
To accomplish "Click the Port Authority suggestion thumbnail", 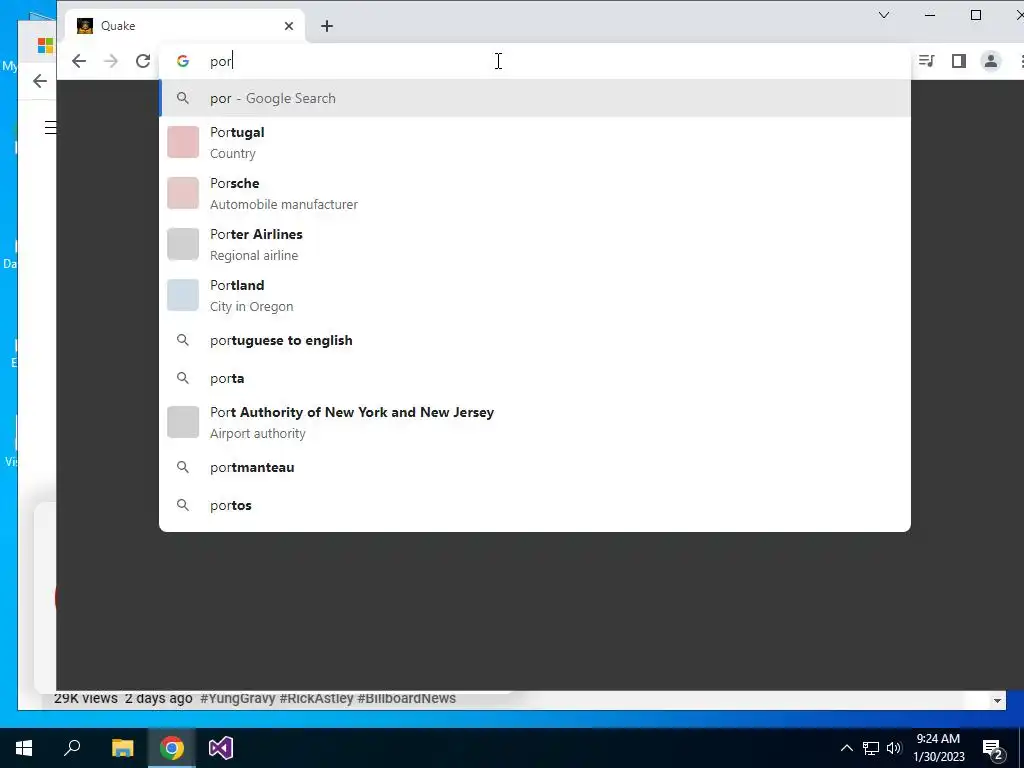I will point(183,423).
